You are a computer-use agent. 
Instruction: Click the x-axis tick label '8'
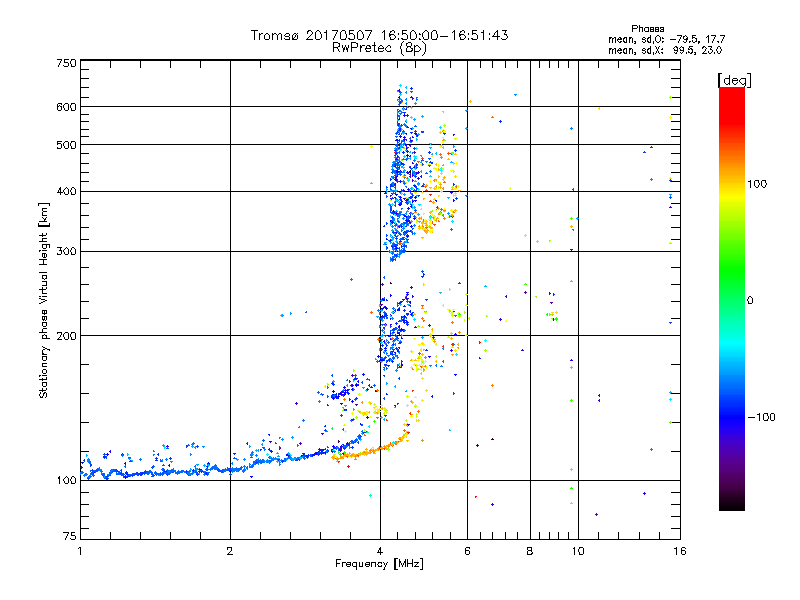[530, 551]
